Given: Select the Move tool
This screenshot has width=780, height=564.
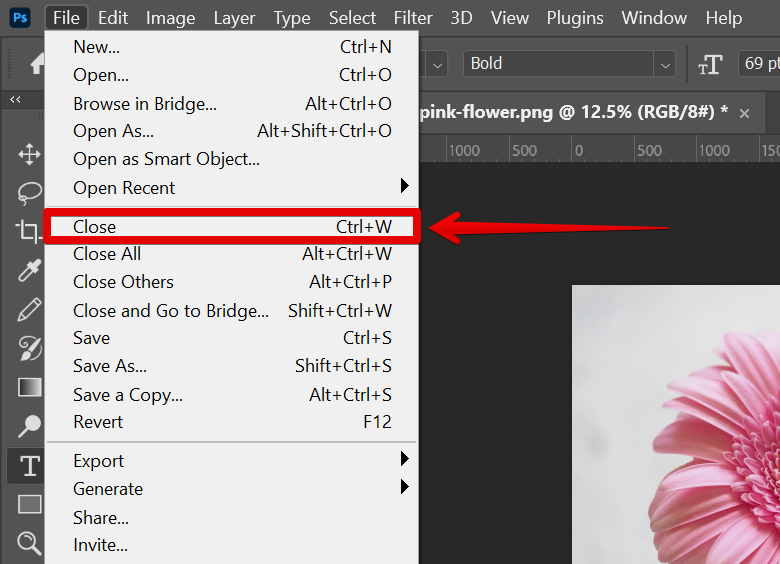Looking at the screenshot, I should click(29, 154).
